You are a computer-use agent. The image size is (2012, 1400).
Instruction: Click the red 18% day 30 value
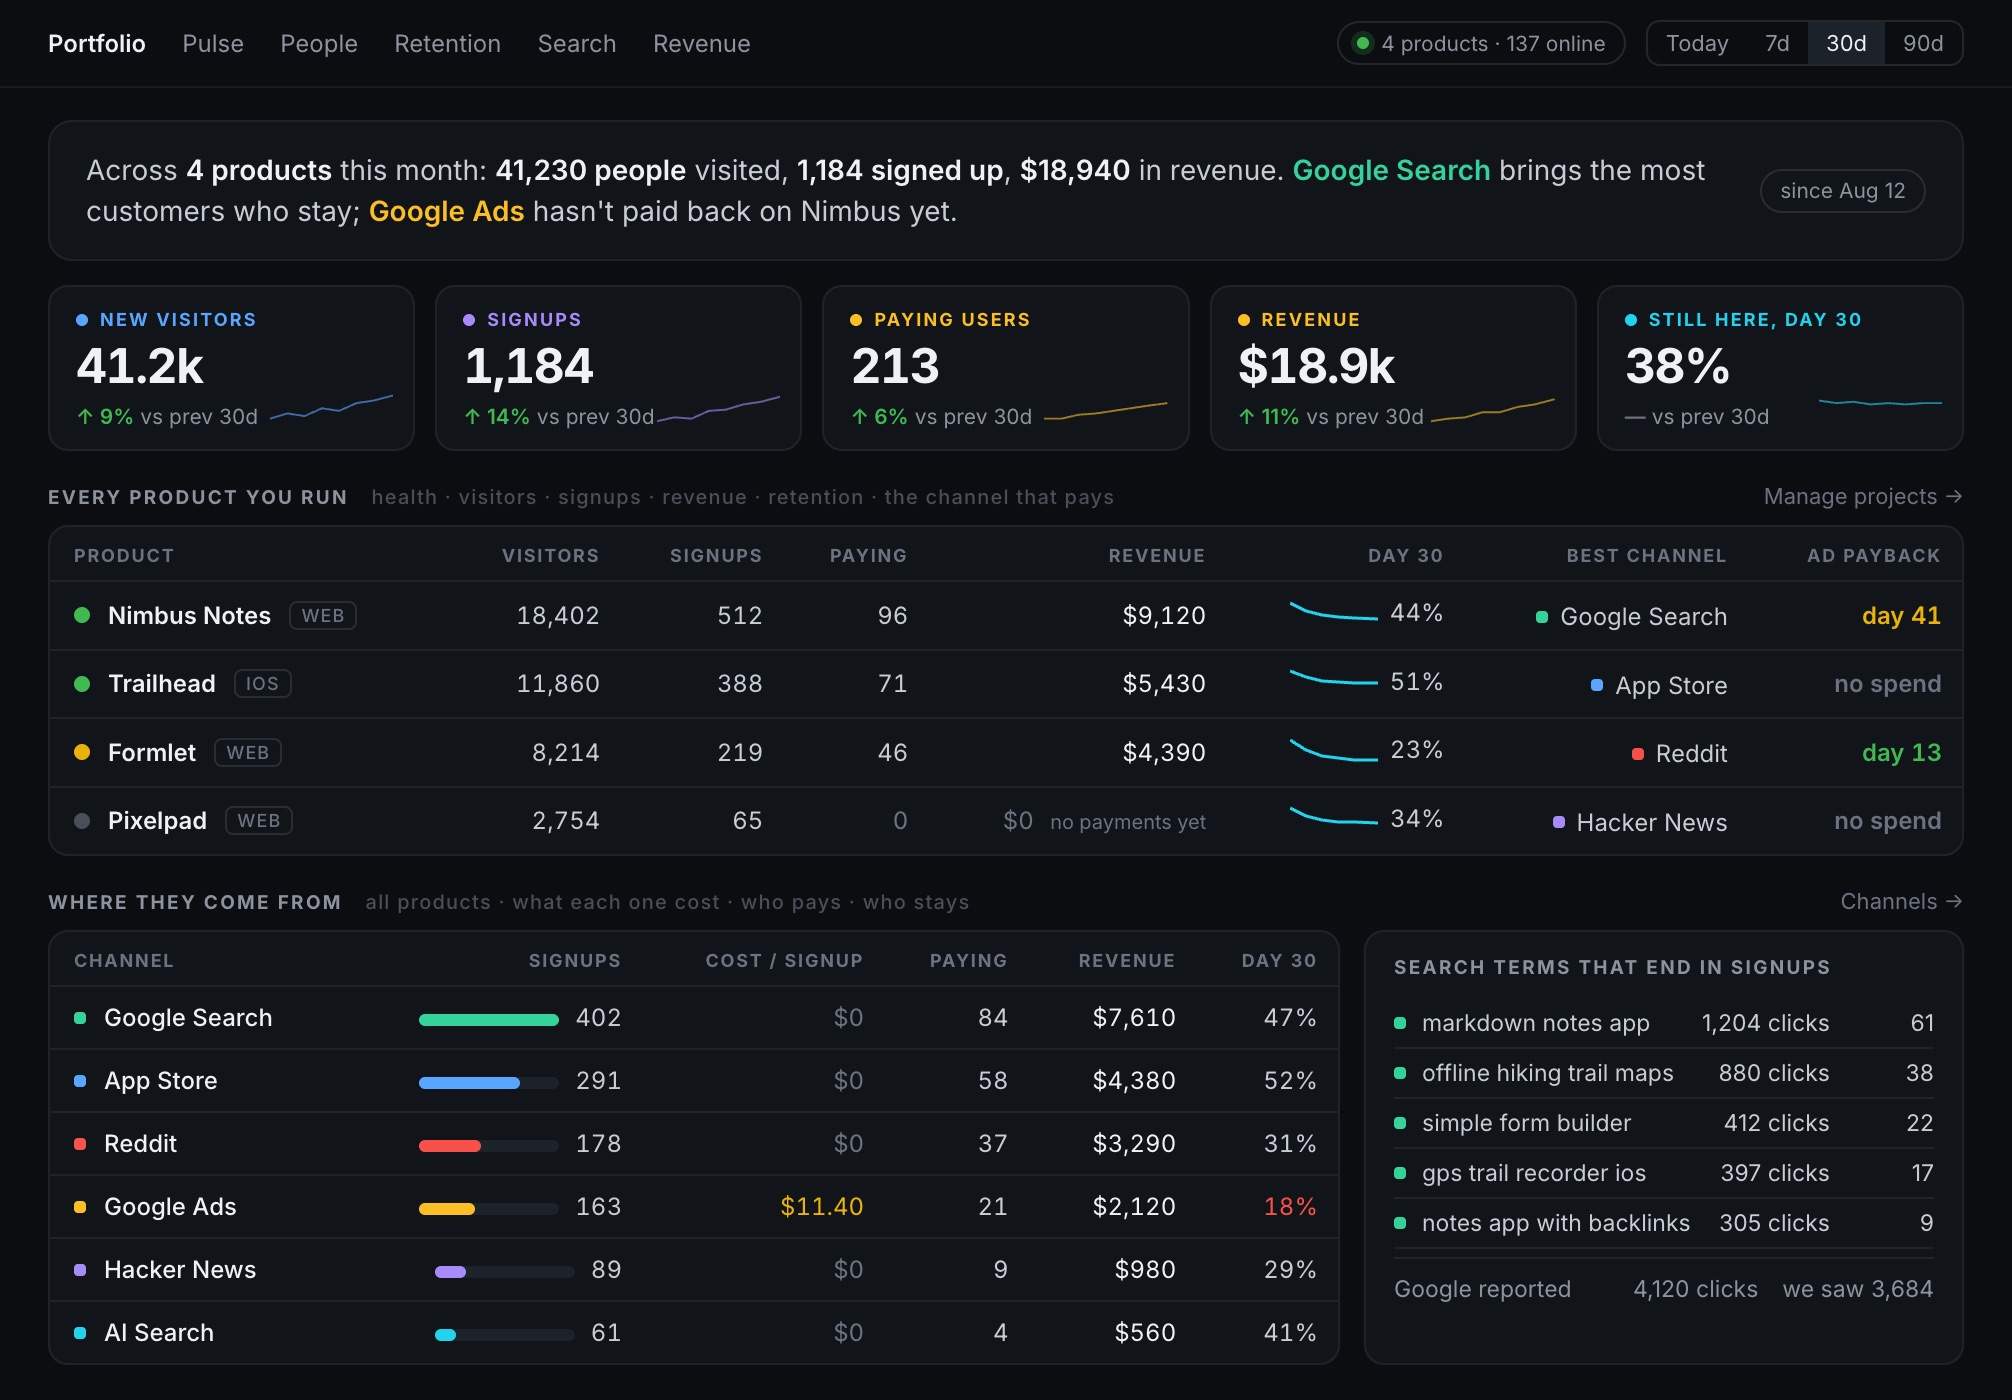(1290, 1207)
